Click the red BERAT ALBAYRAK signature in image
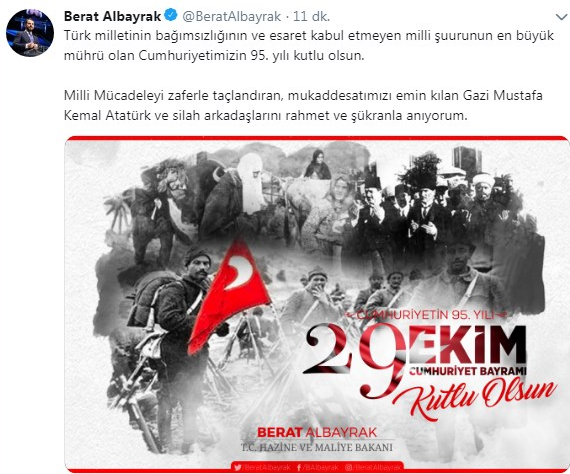Viewport: 570px width, 474px height. click(x=317, y=432)
